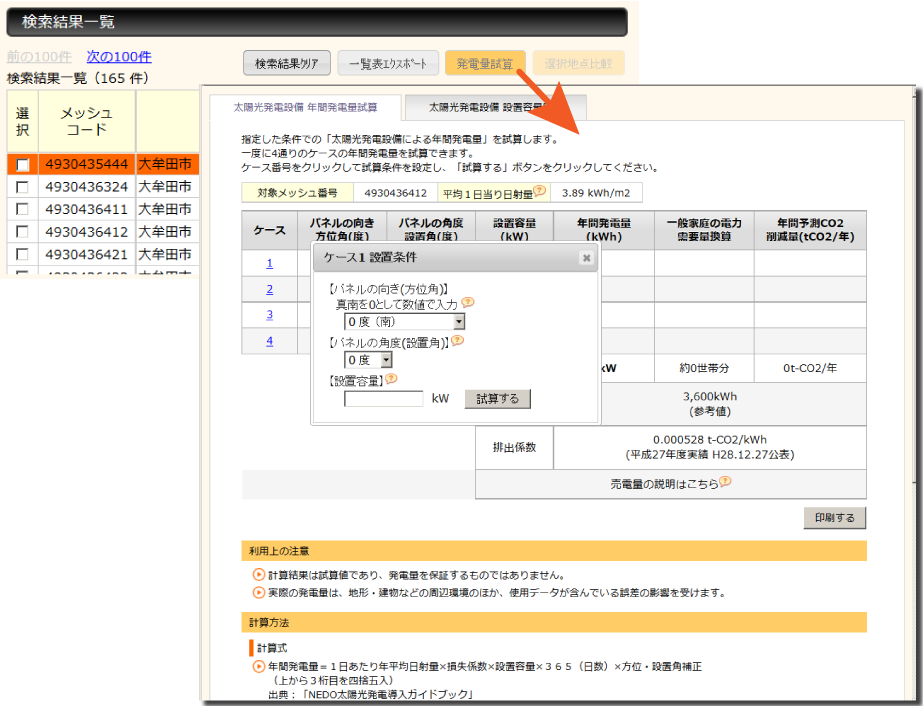This screenshot has height=706, width=923.
Task: Open case 2 link
Action: click(x=270, y=289)
